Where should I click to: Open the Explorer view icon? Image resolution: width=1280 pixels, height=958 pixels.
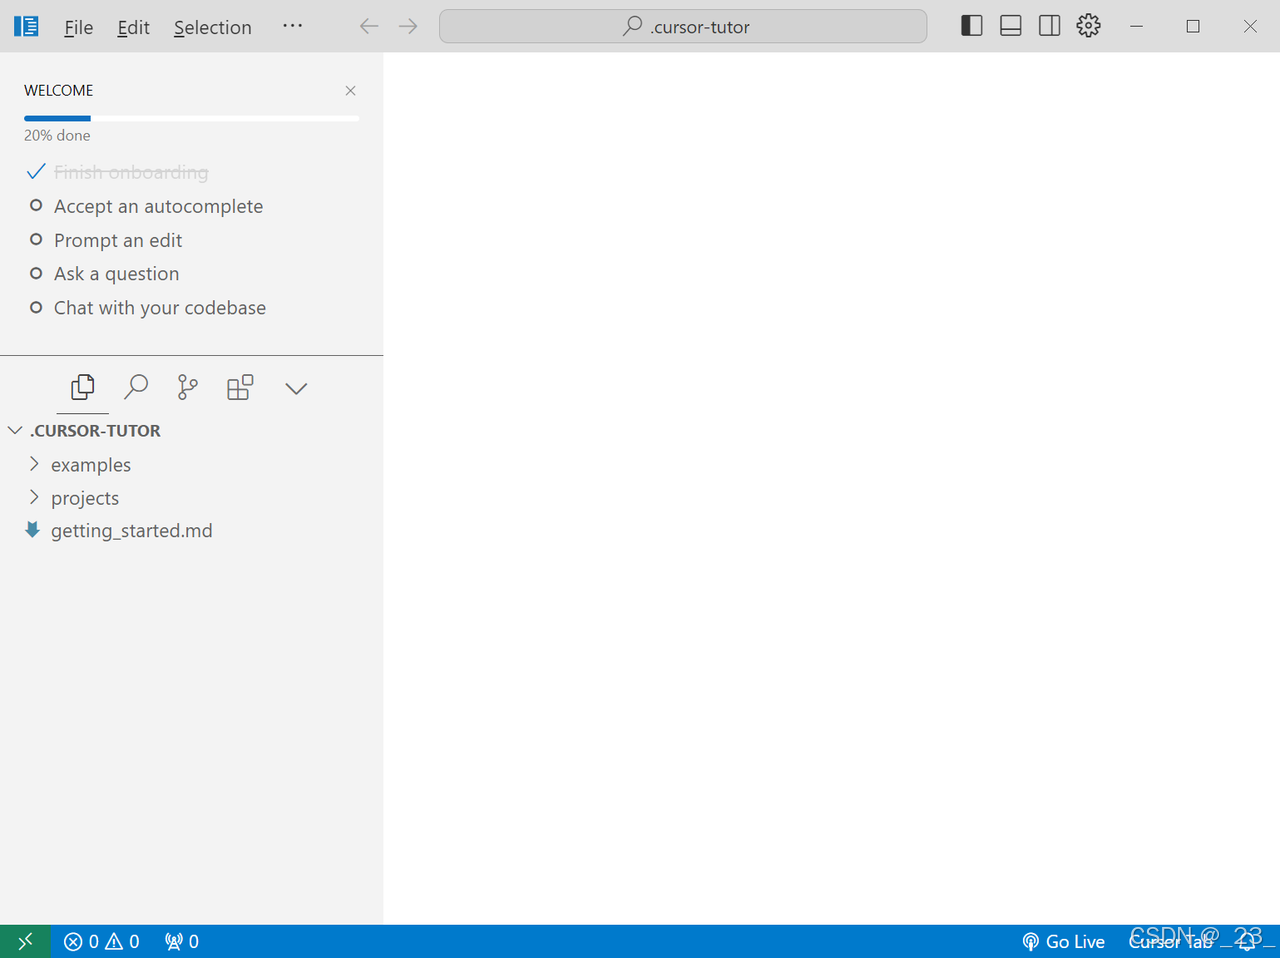click(x=83, y=387)
